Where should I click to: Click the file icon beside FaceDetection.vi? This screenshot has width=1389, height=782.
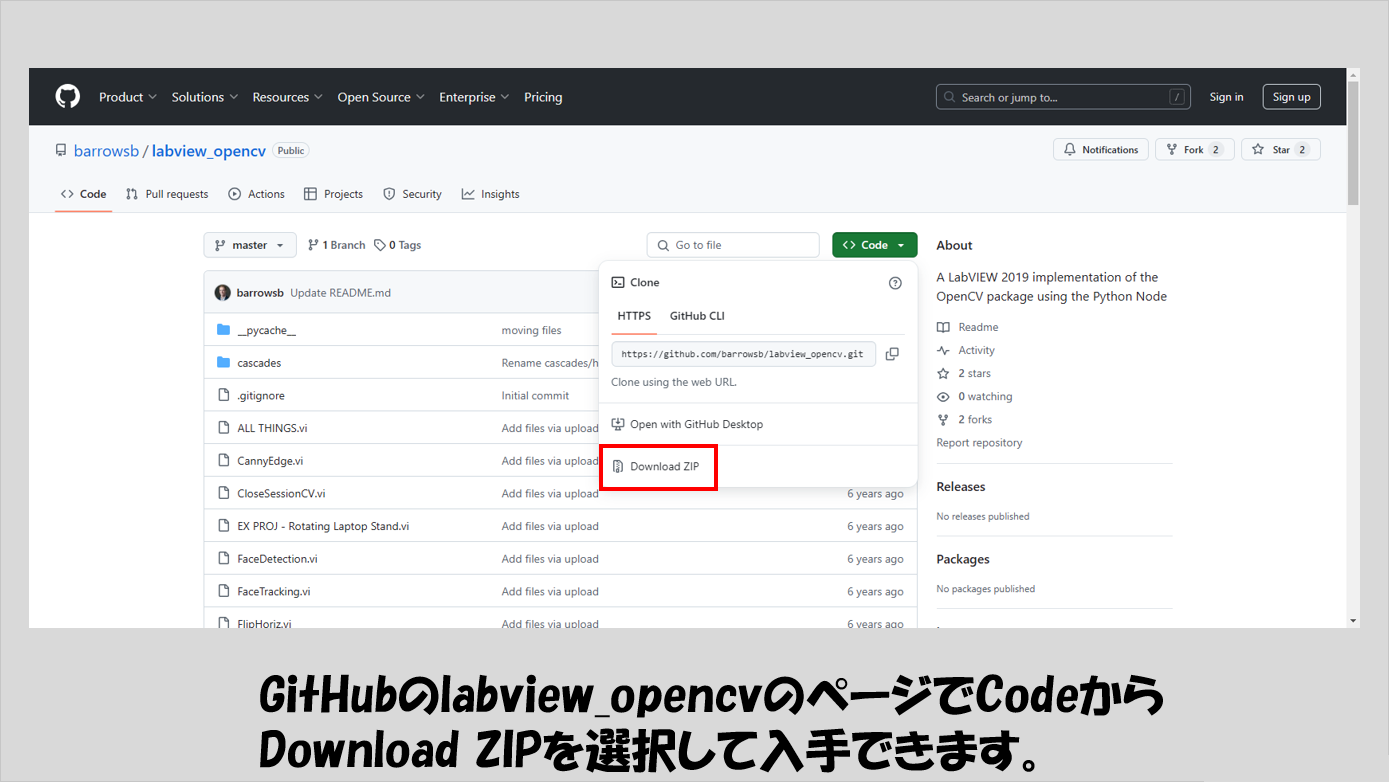click(x=224, y=559)
